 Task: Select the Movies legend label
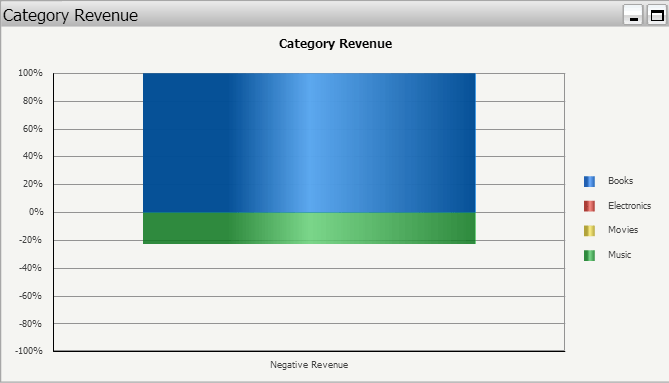(x=623, y=230)
